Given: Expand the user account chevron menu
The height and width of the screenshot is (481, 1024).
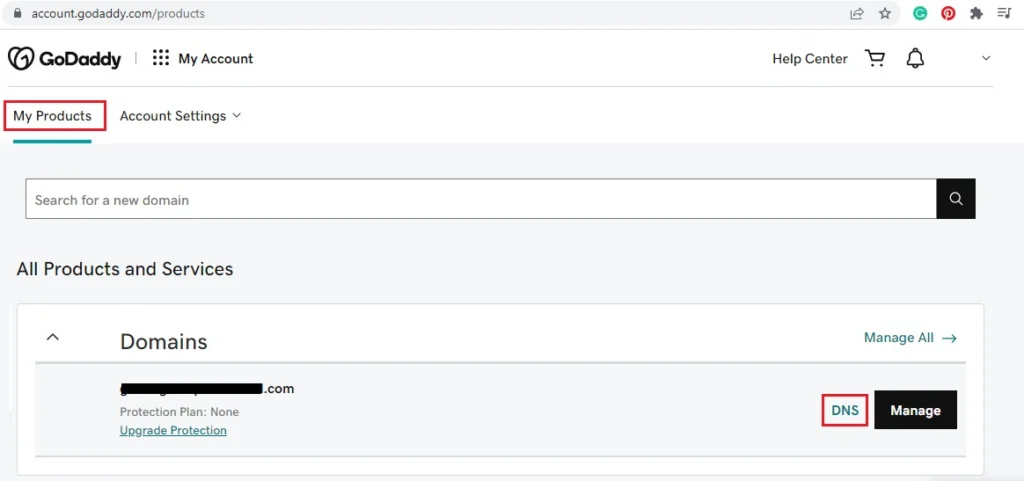Looking at the screenshot, I should coord(986,58).
